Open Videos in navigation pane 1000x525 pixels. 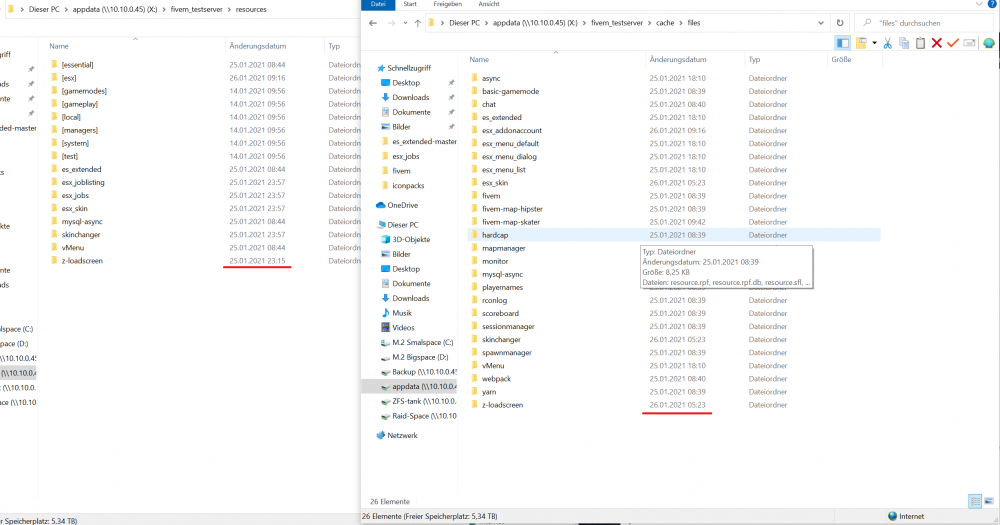[403, 327]
